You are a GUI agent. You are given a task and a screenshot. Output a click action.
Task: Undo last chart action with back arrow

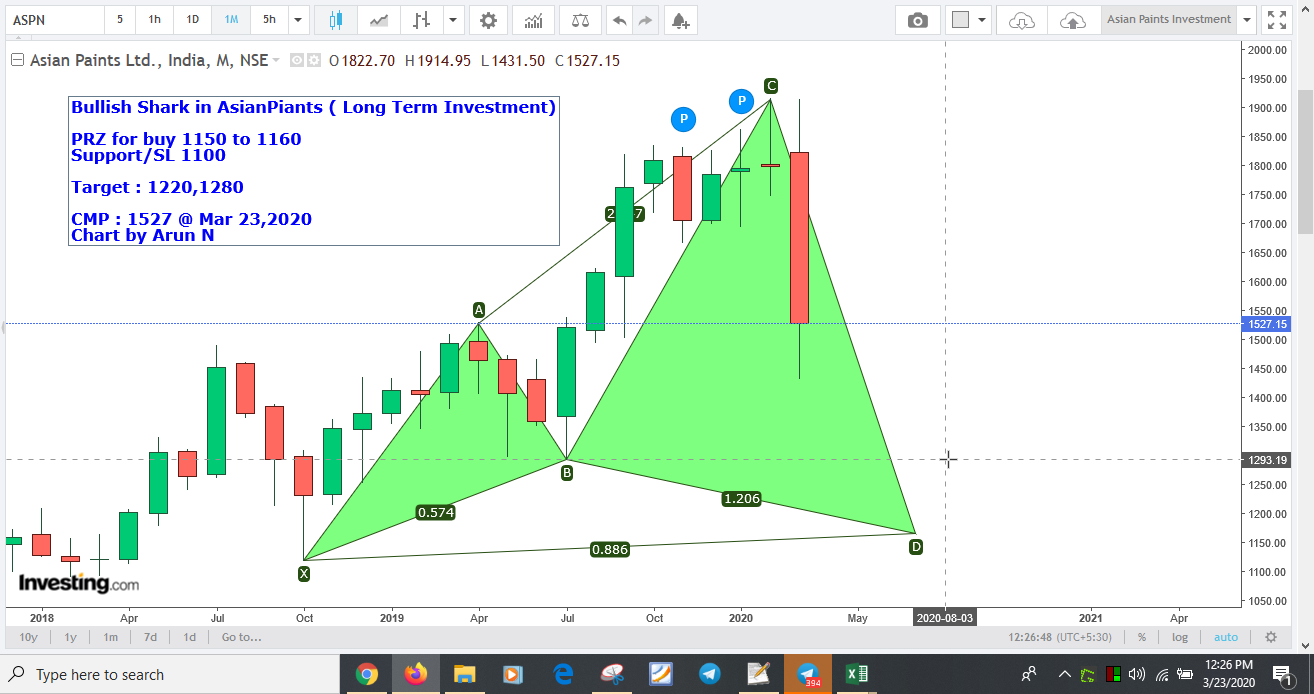point(620,20)
